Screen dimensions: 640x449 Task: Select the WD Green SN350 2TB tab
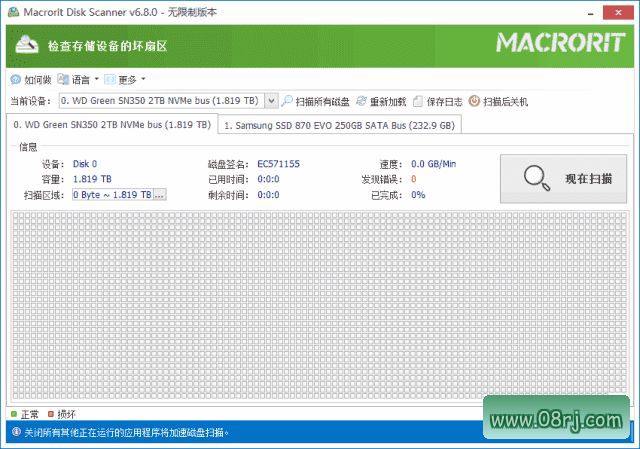[x=112, y=124]
